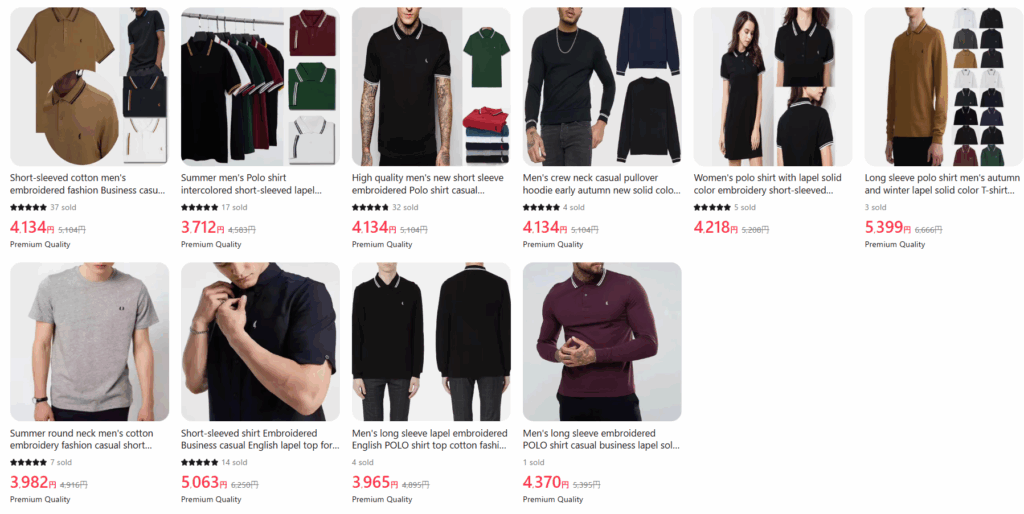1024x514 pixels.
Task: Click the star rating beside '37 sold'
Action: [28, 208]
